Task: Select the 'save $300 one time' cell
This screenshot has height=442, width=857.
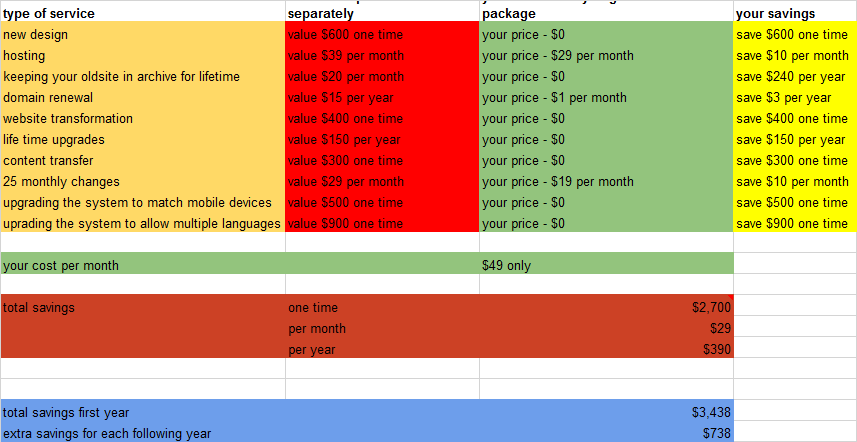Action: (x=794, y=160)
